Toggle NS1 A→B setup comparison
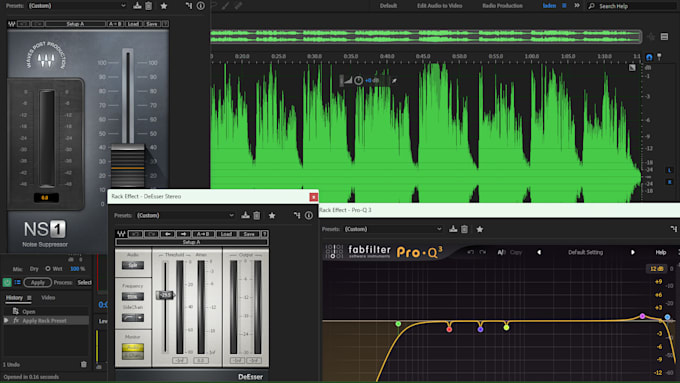The image size is (680, 383). tap(115, 24)
